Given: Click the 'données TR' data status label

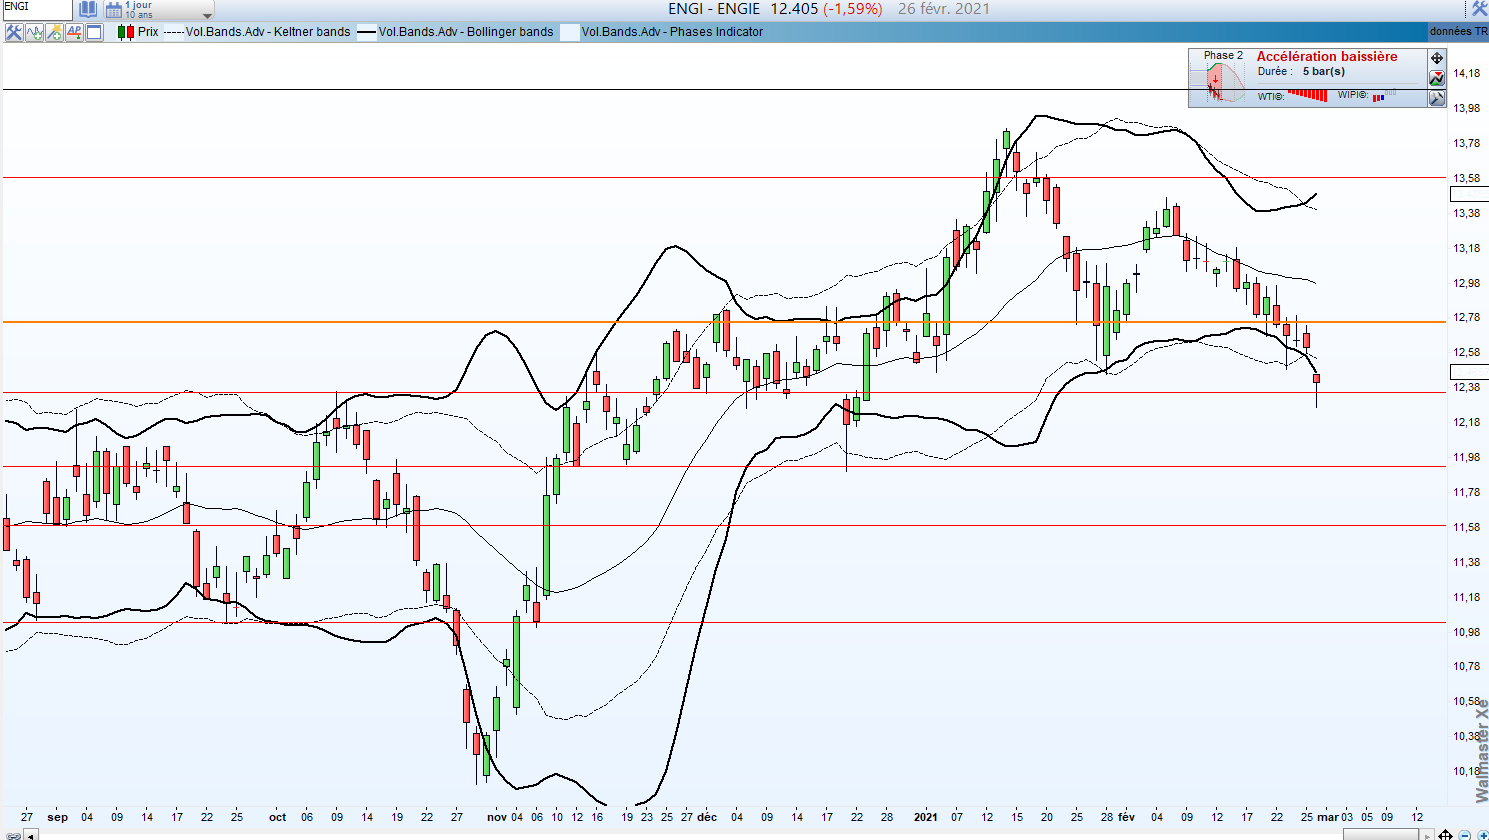Looking at the screenshot, I should pyautogui.click(x=1458, y=32).
